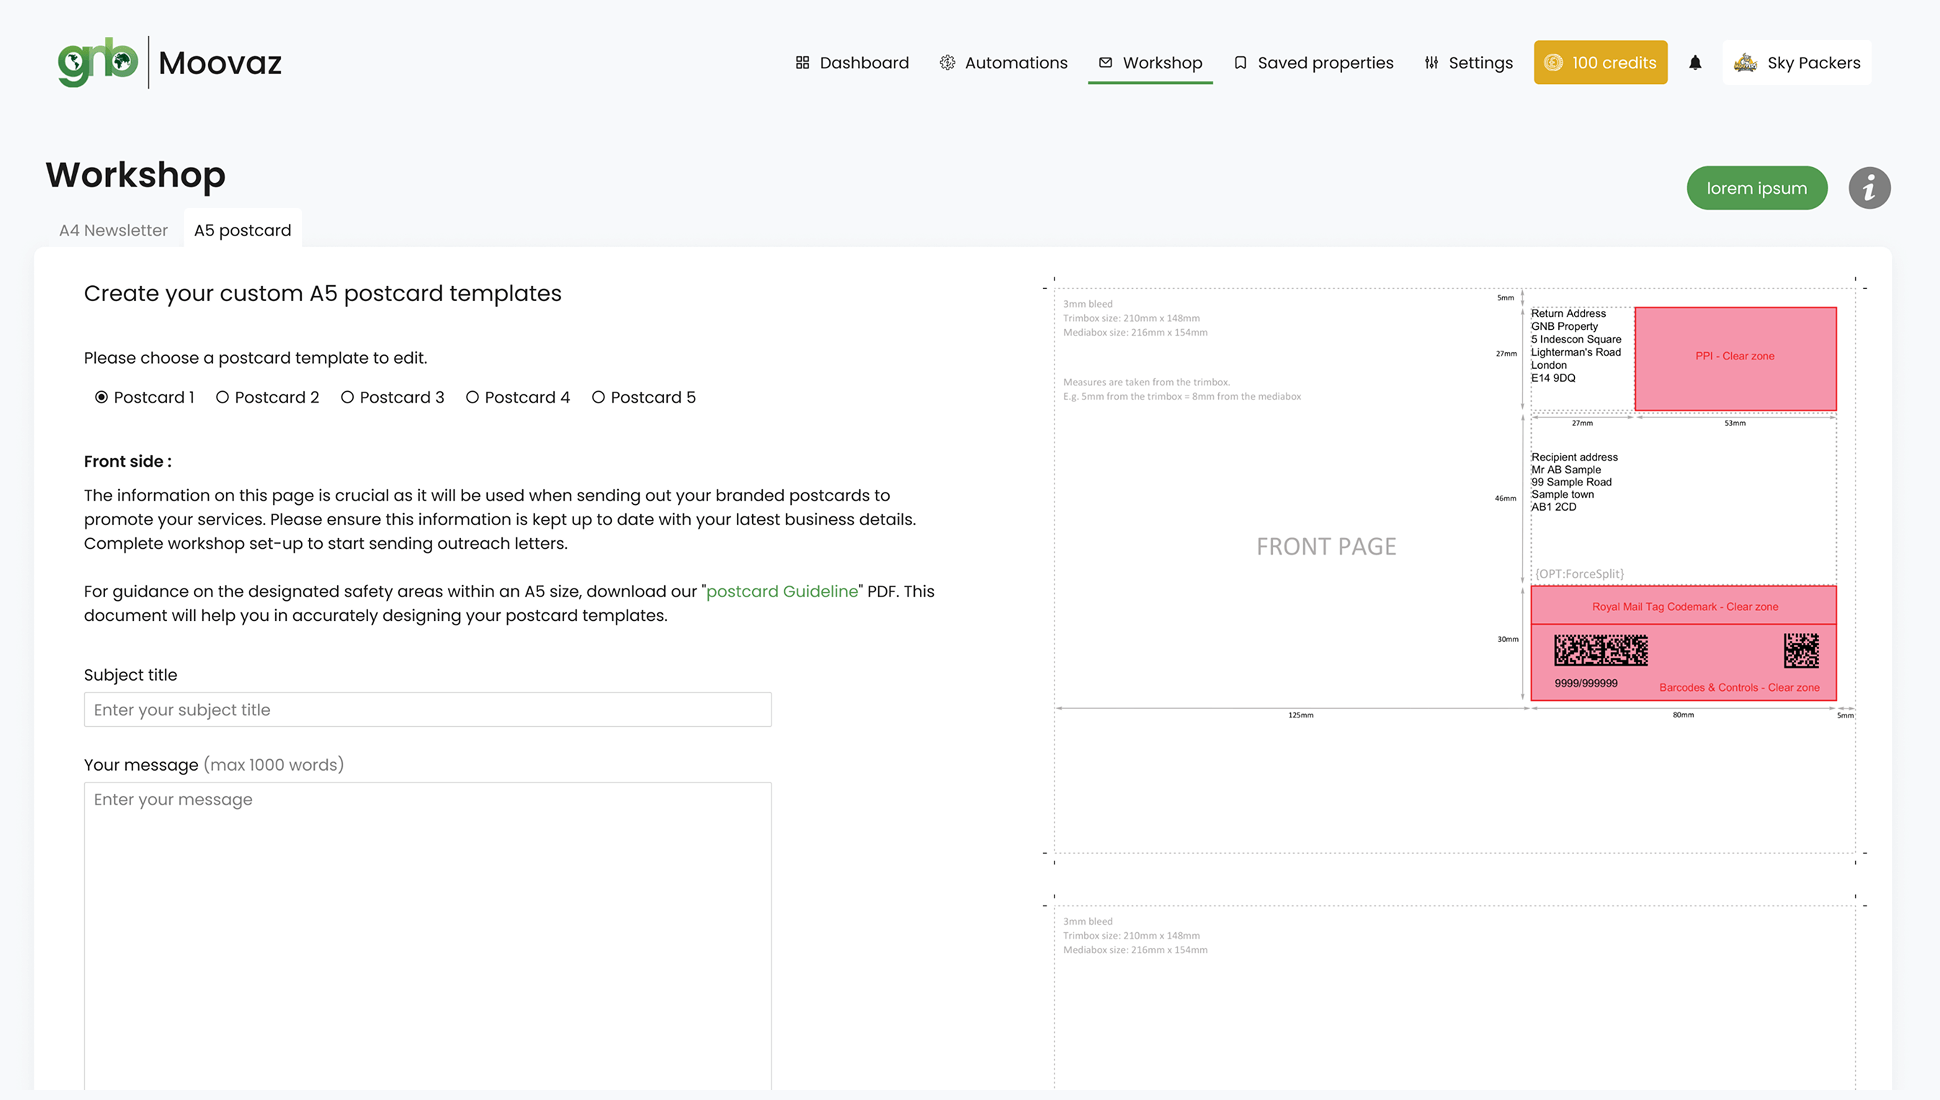The image size is (1940, 1100).
Task: Select the Postcard 4 radio option
Action: point(473,397)
